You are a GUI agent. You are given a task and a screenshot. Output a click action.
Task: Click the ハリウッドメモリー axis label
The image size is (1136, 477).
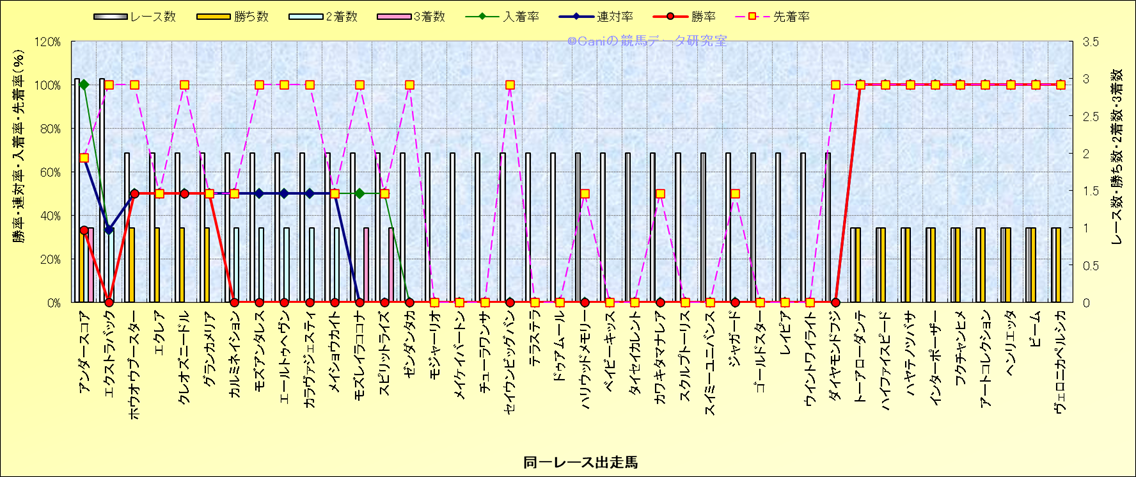(584, 356)
